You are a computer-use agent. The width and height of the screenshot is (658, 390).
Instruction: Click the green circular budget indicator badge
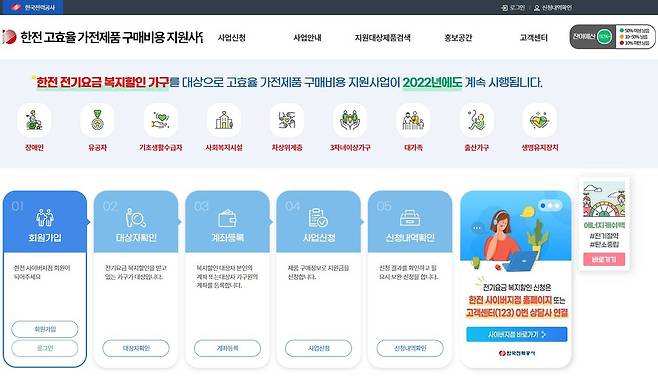coord(604,37)
